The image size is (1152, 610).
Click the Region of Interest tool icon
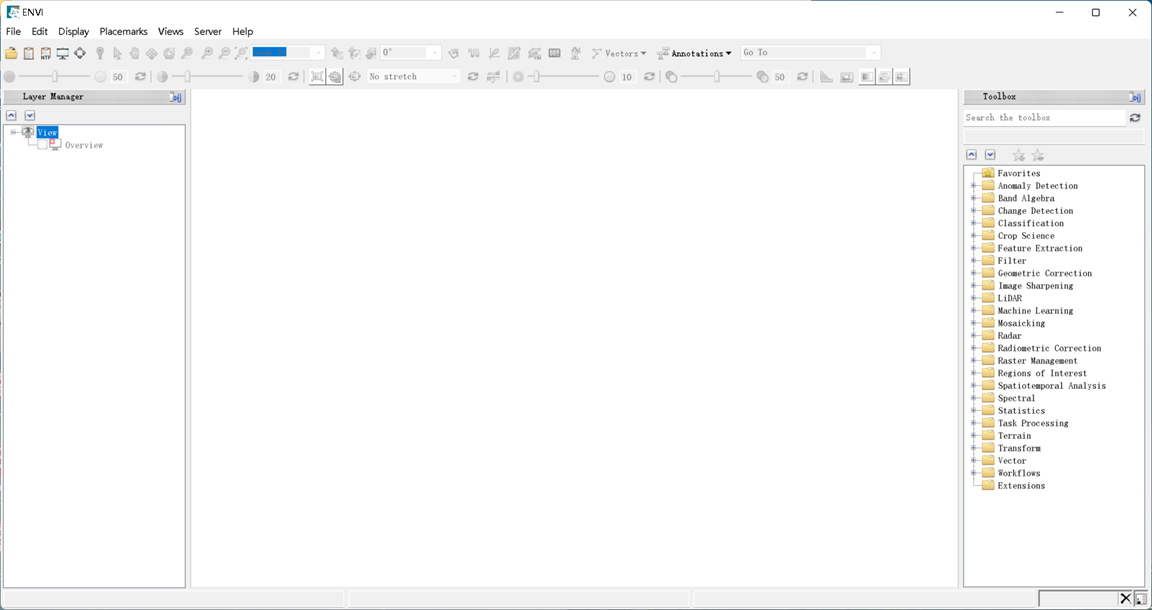534,53
